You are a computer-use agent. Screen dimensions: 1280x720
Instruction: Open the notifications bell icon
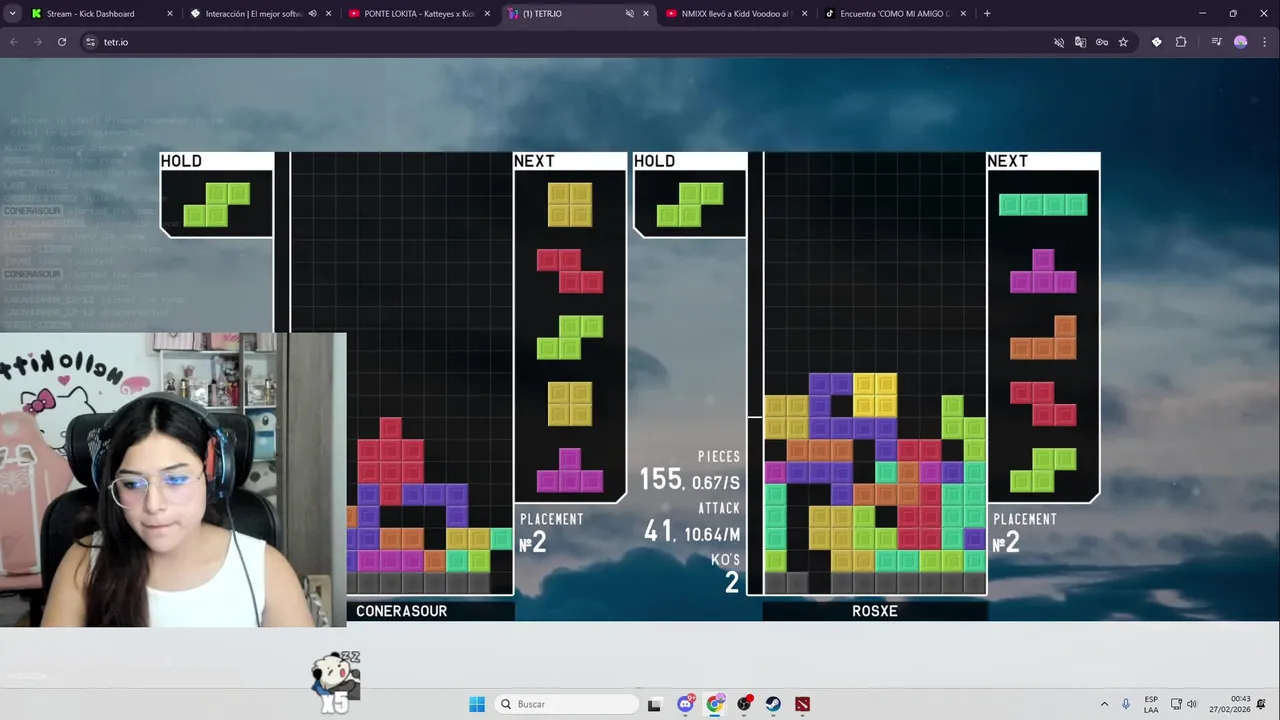tap(1263, 704)
